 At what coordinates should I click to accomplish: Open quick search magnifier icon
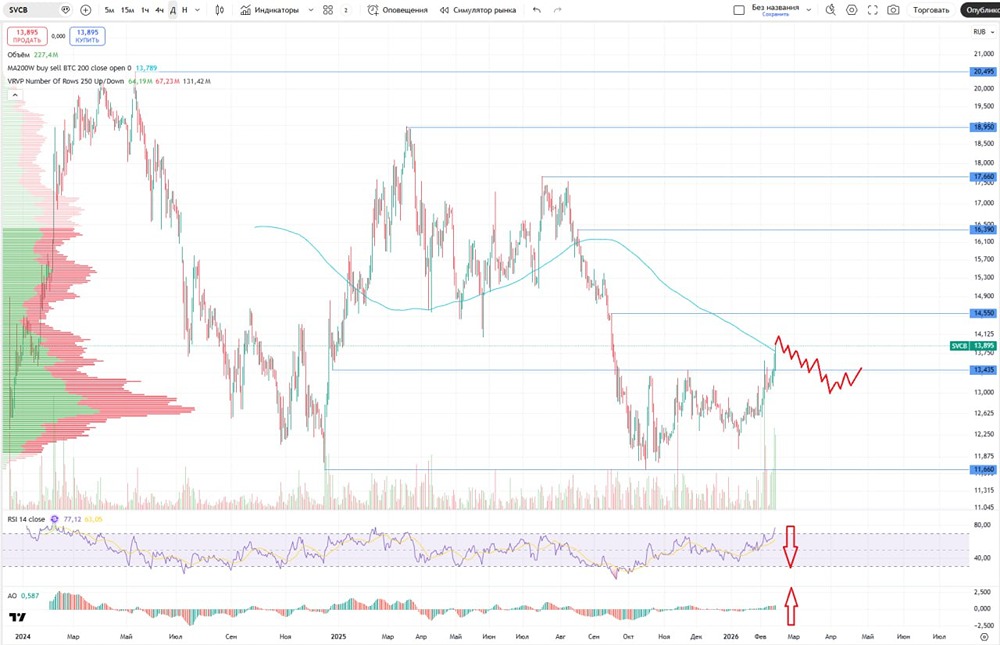pyautogui.click(x=830, y=10)
